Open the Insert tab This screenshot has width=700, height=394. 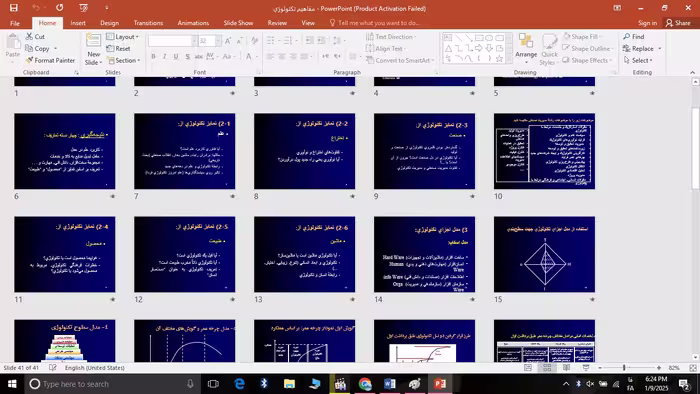pos(78,23)
